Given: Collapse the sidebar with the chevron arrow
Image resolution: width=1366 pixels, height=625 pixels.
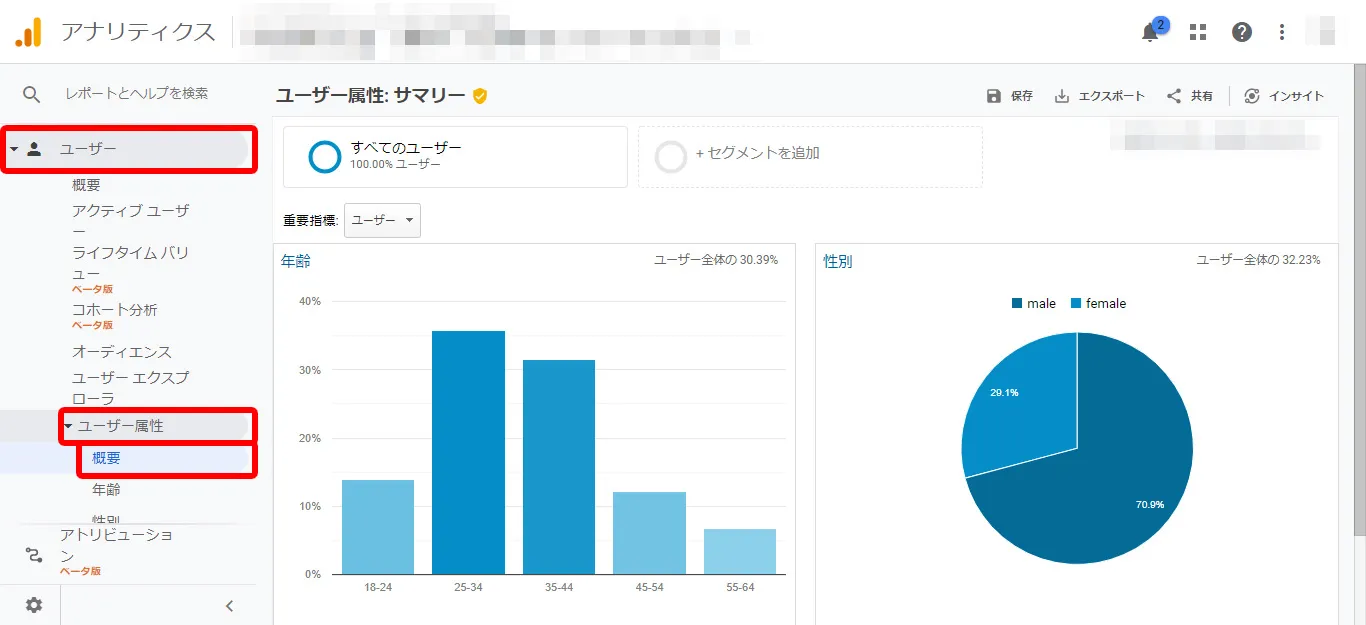Looking at the screenshot, I should point(229,605).
